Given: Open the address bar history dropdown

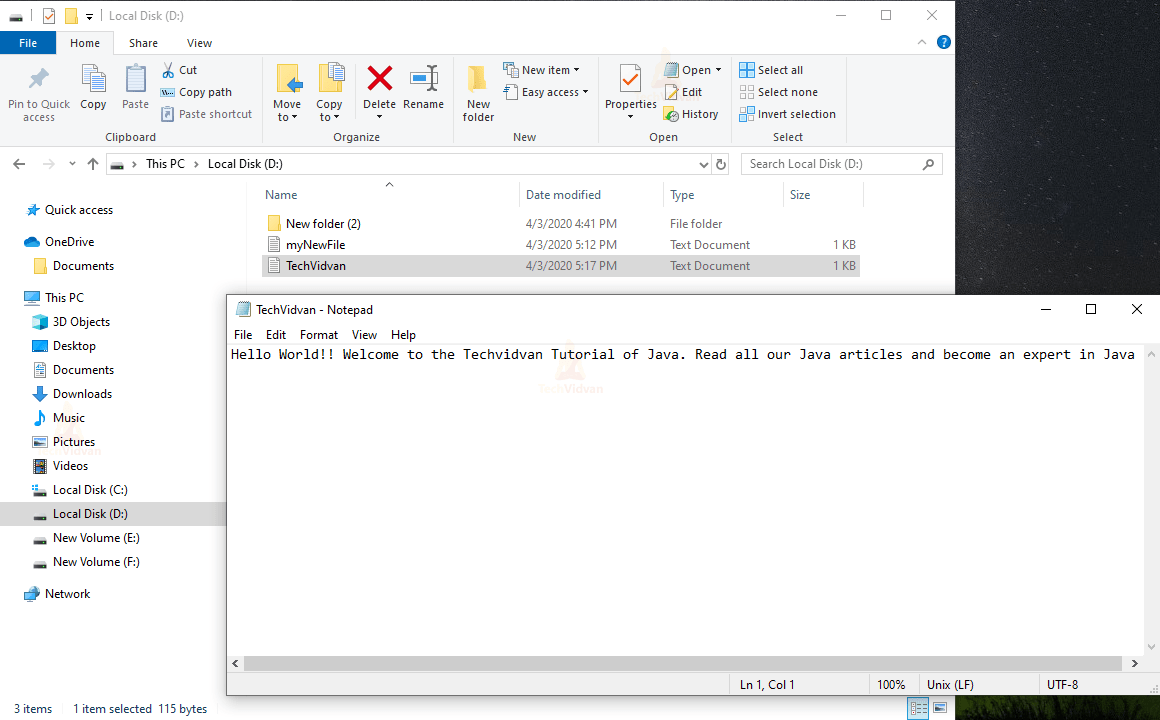Looking at the screenshot, I should click(x=703, y=163).
